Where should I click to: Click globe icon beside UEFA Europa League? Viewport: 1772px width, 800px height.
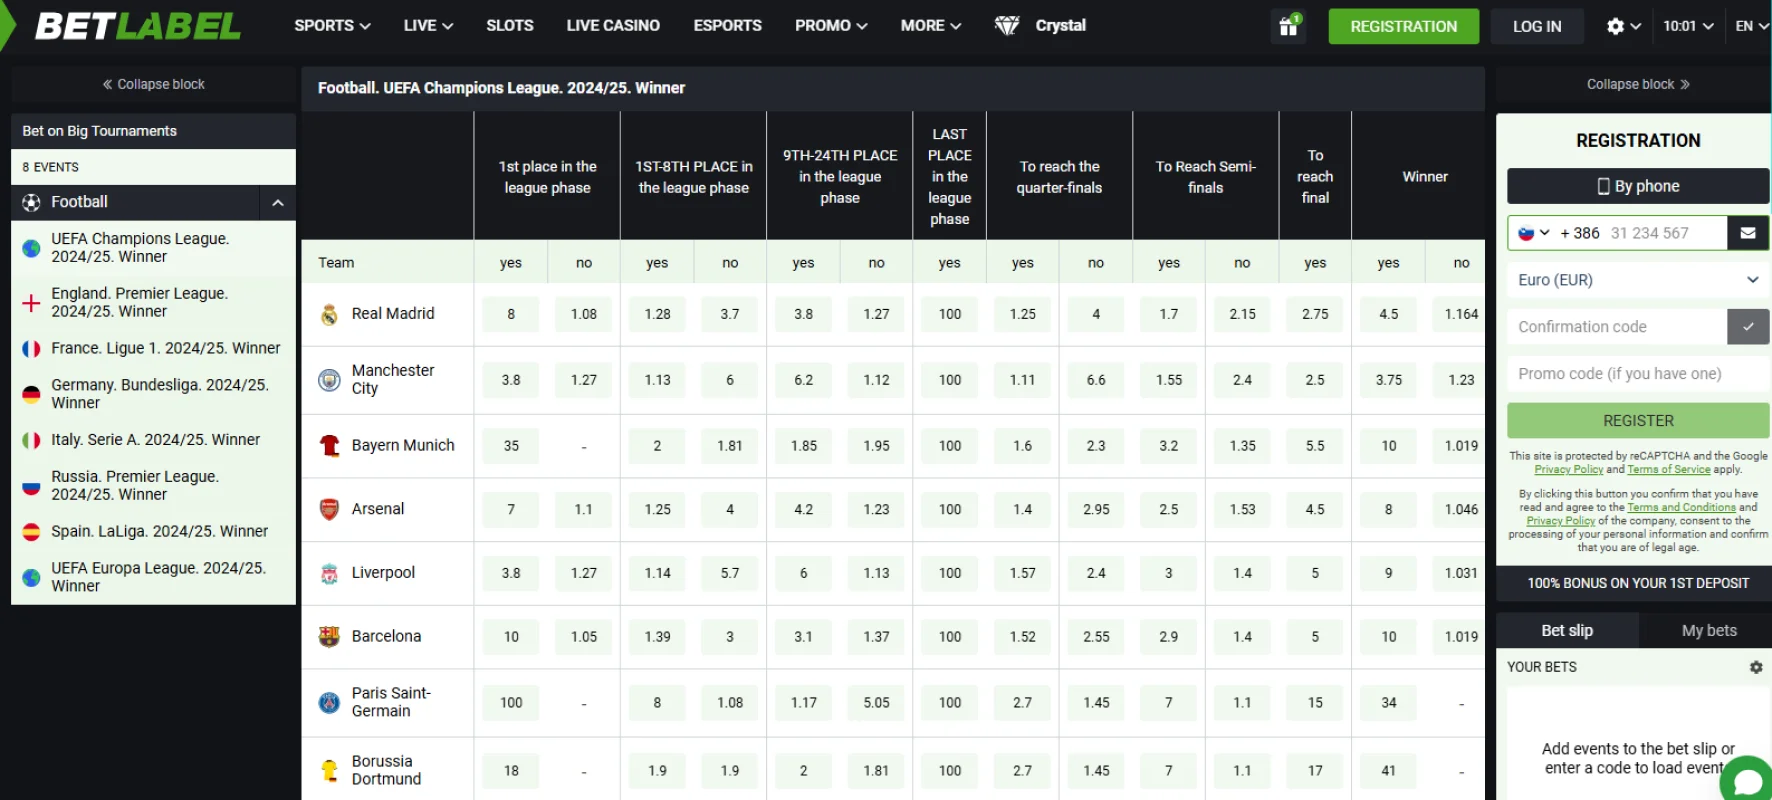point(31,577)
